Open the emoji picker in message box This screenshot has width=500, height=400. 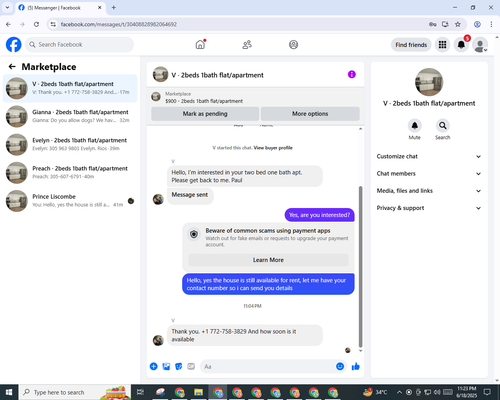pos(340,366)
